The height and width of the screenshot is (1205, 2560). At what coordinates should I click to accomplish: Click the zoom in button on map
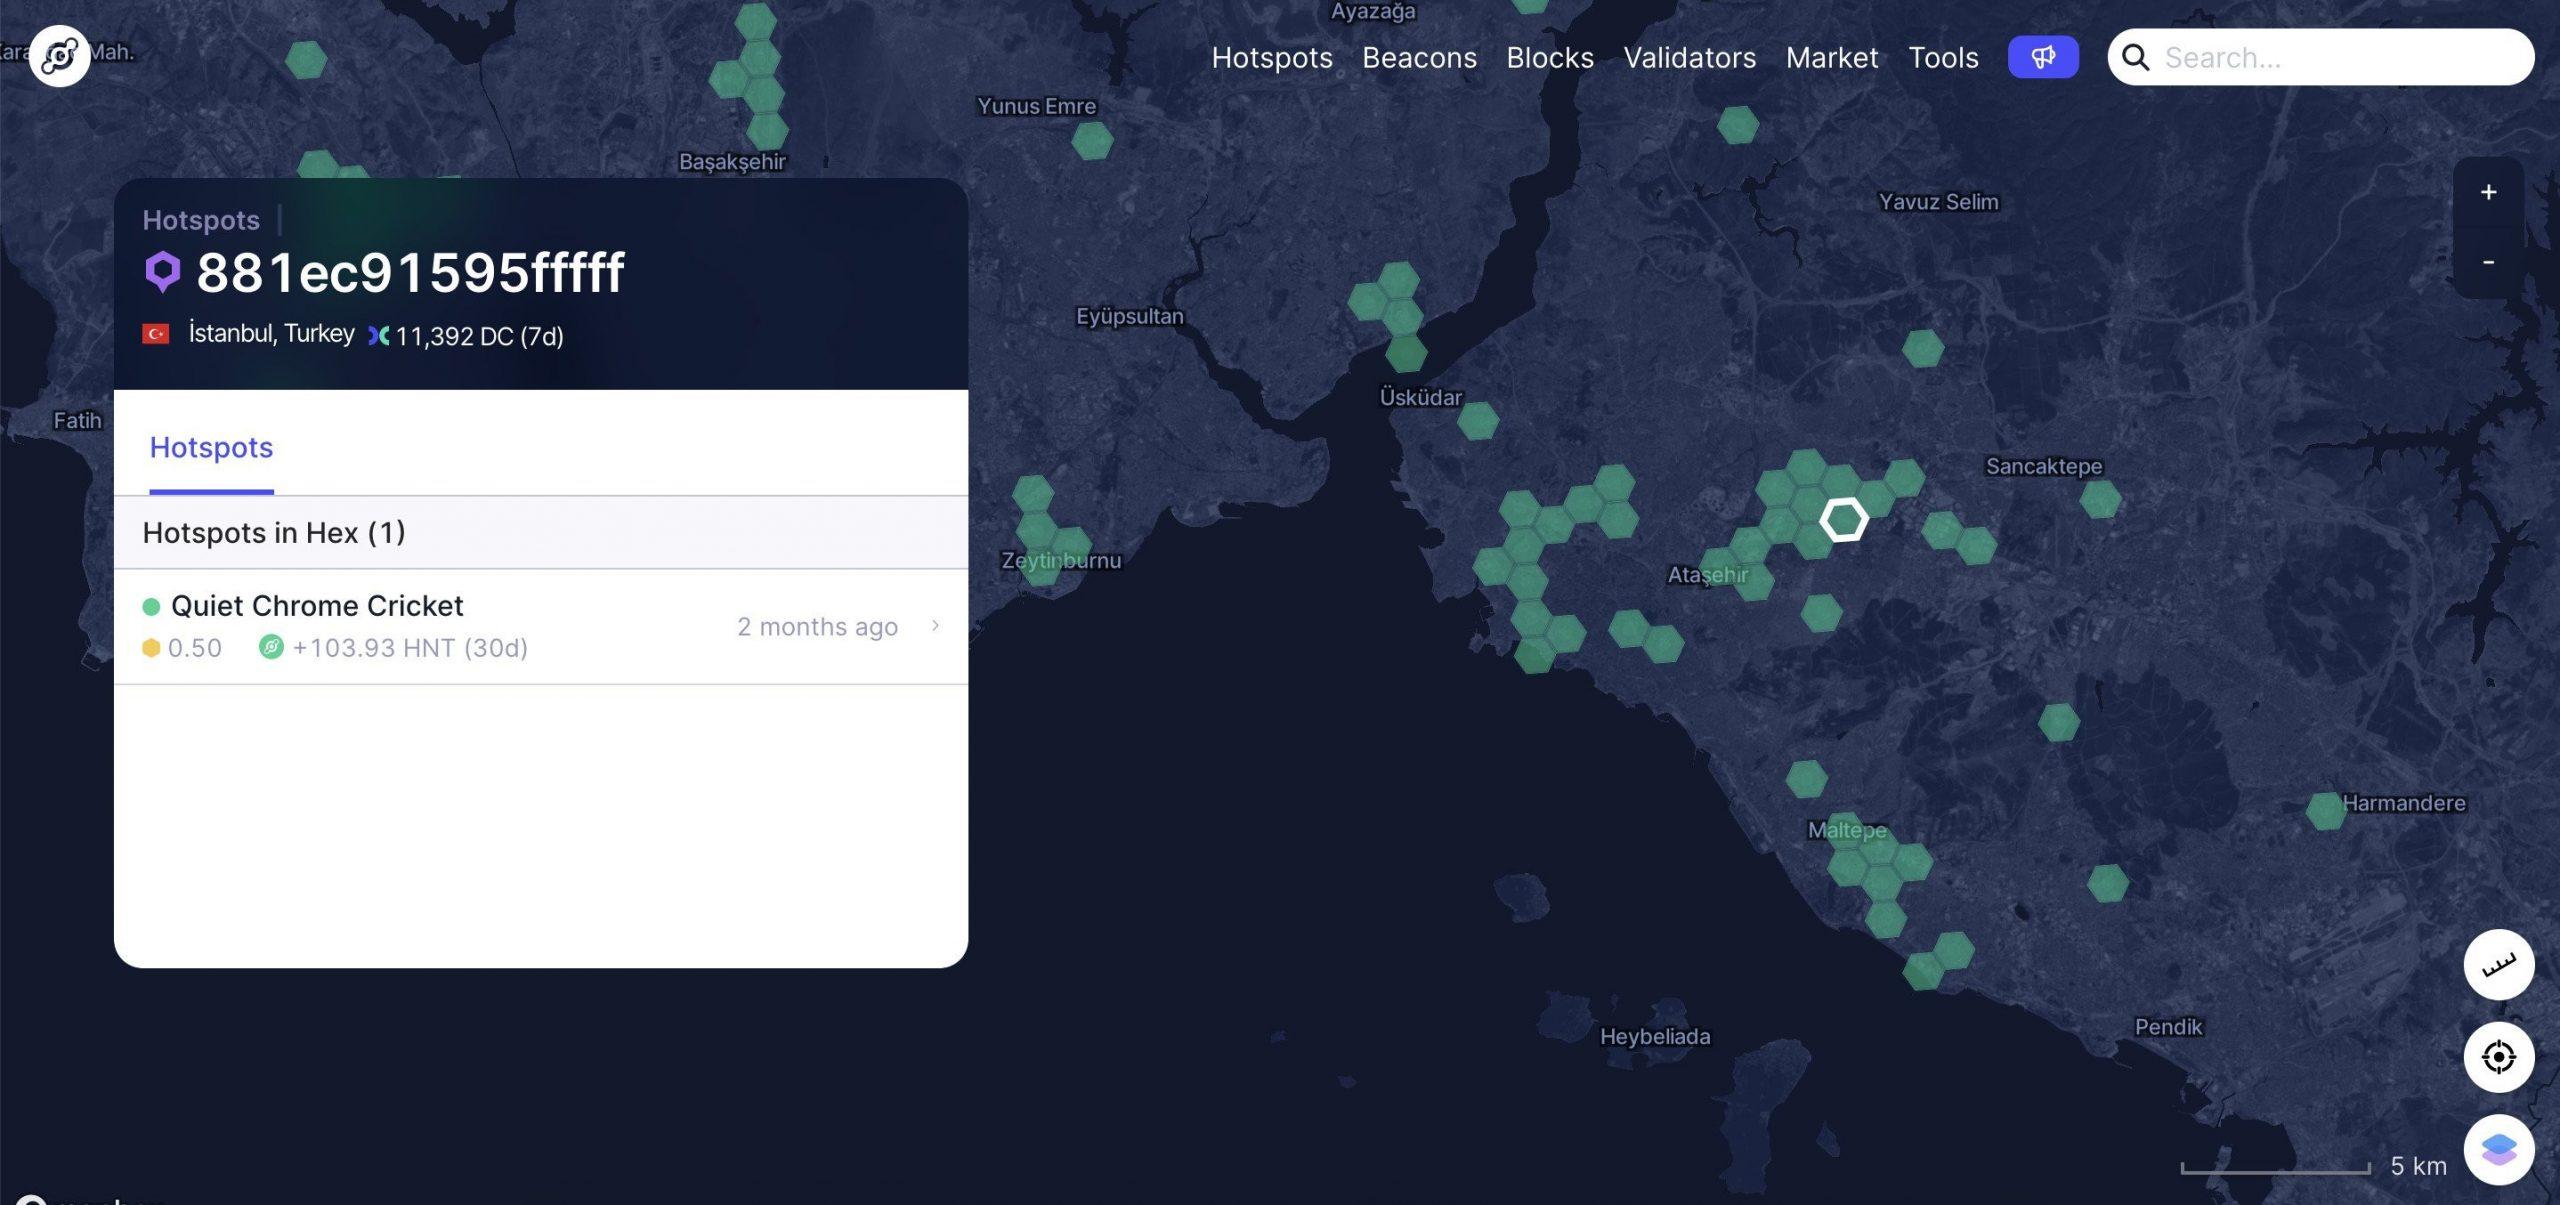click(2488, 193)
